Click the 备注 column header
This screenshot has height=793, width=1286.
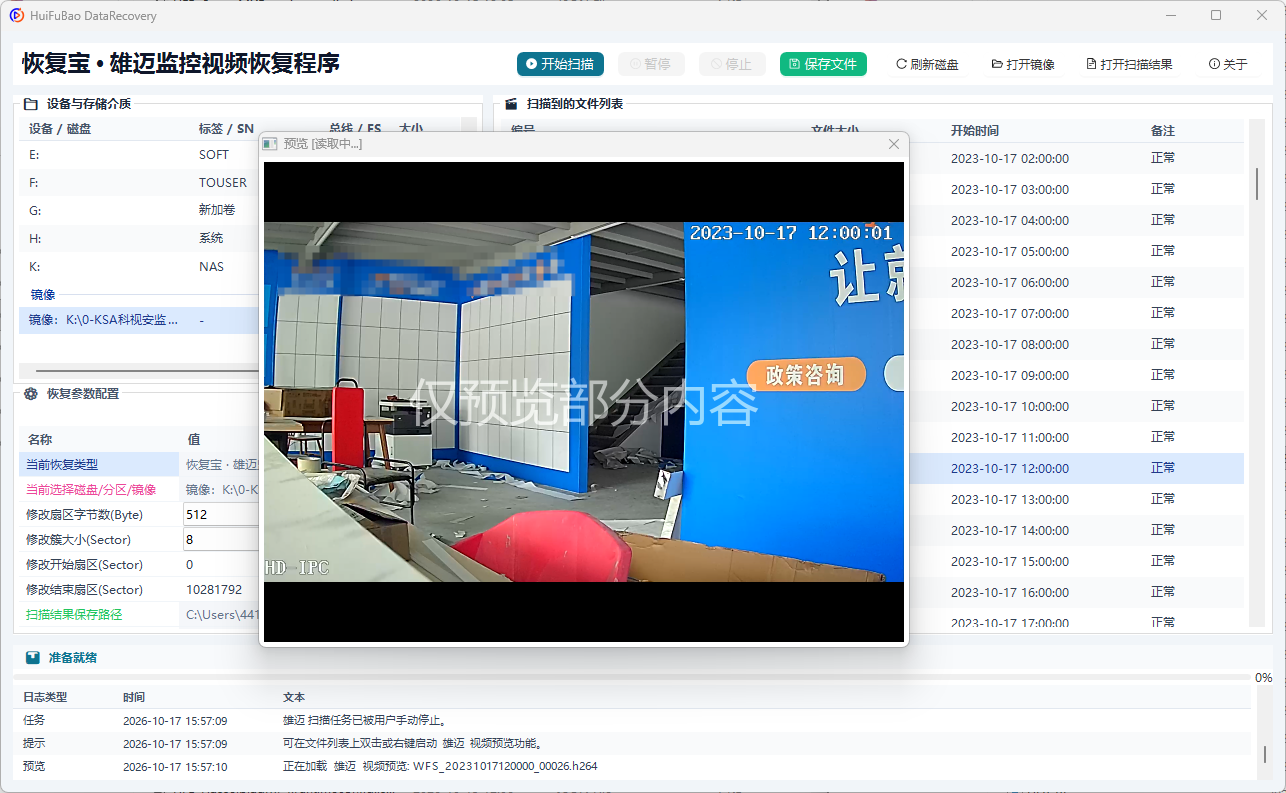point(1163,131)
